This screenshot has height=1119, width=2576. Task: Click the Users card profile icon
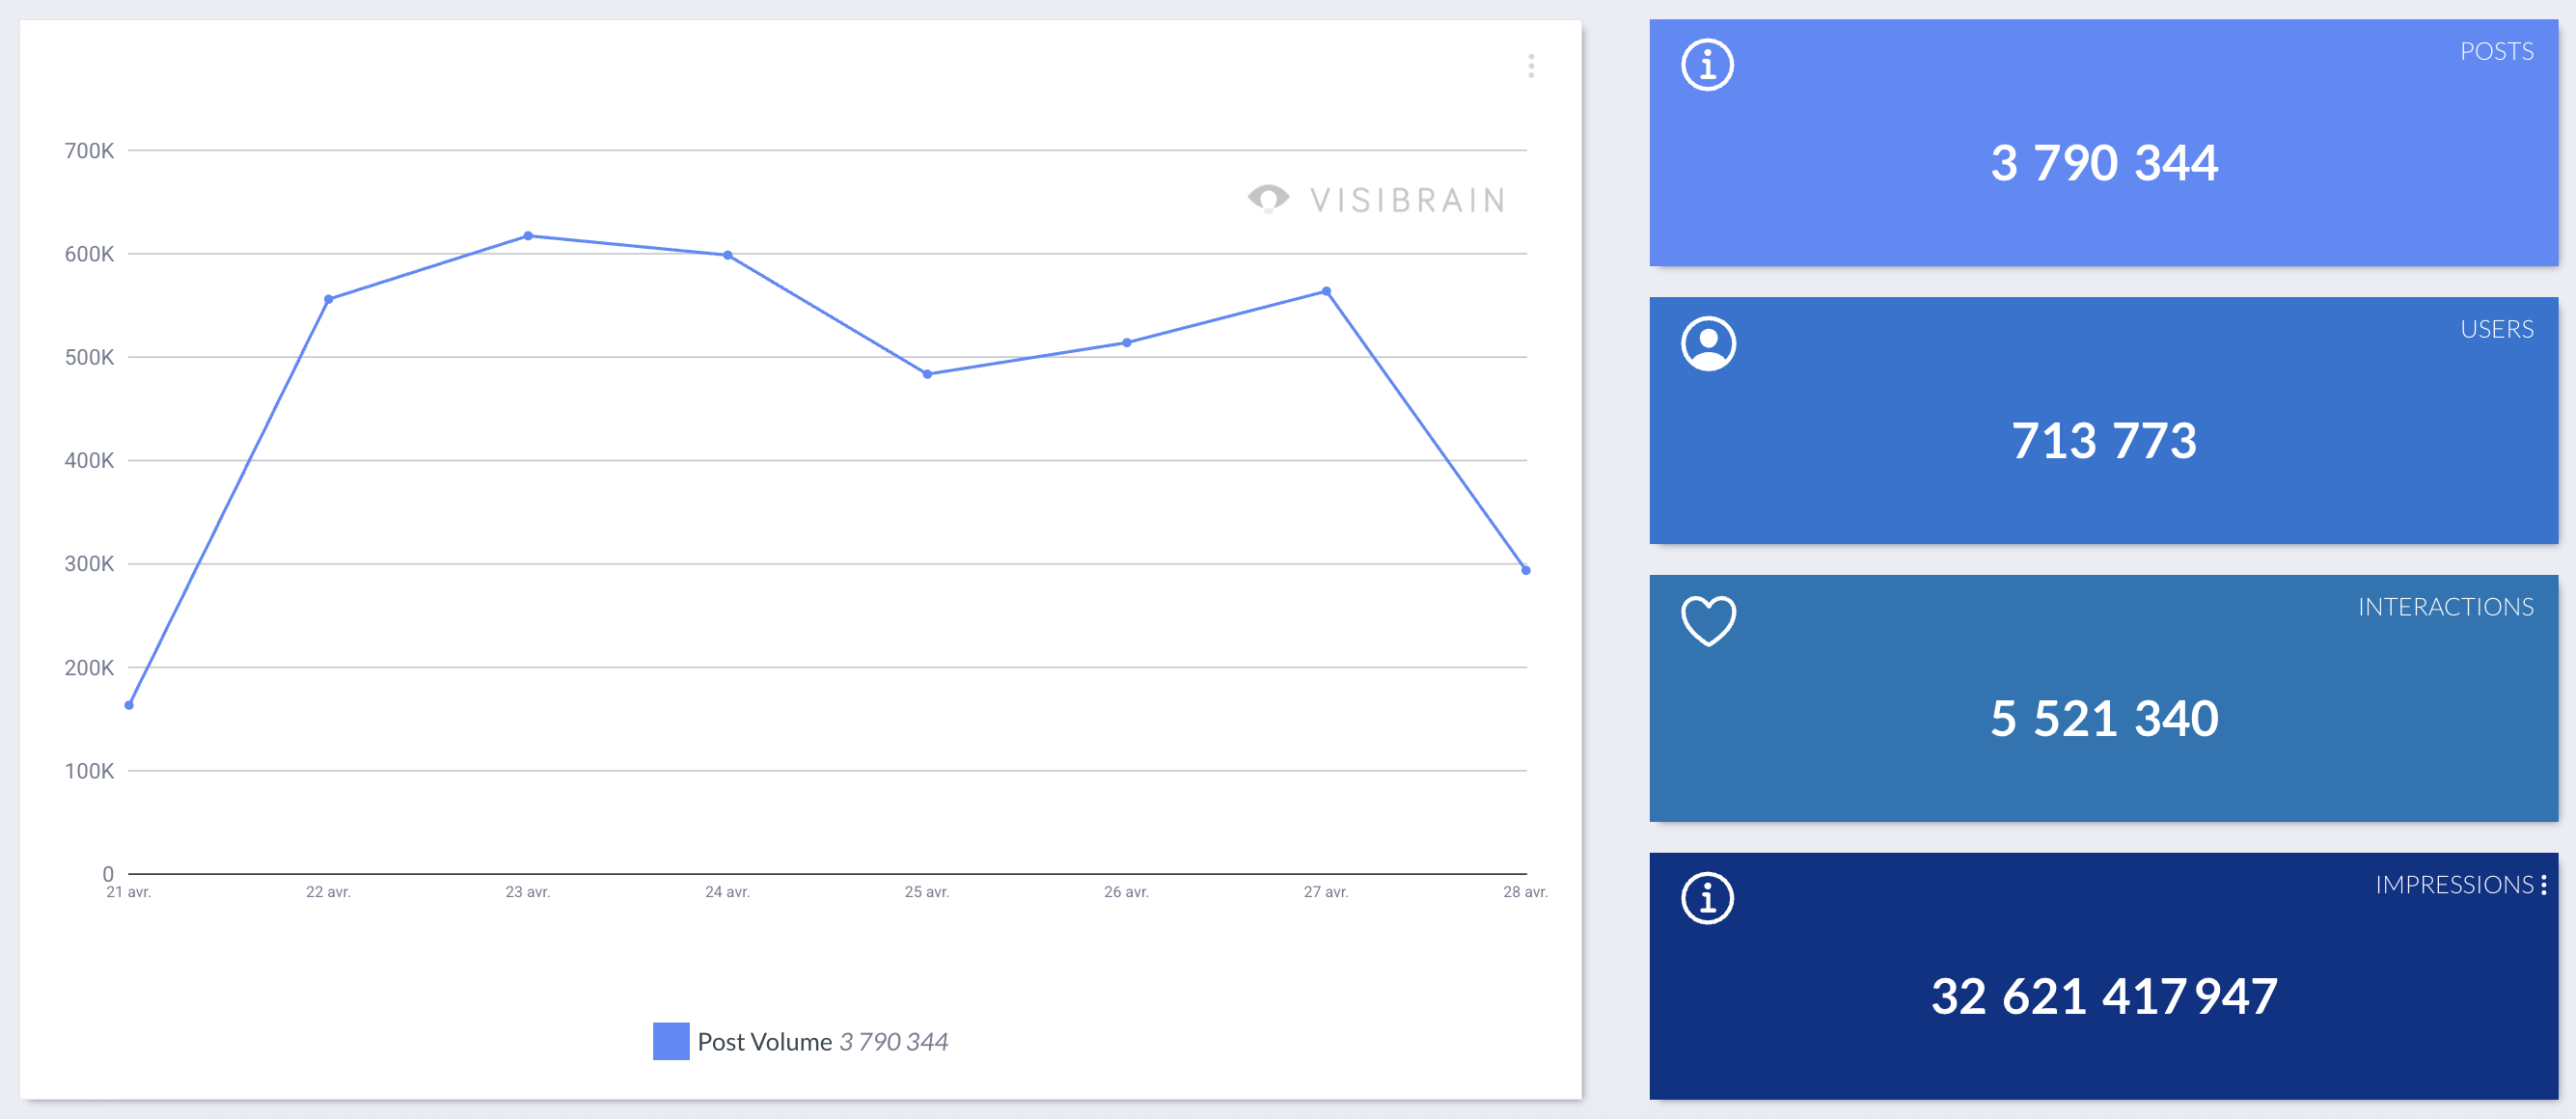[1708, 344]
